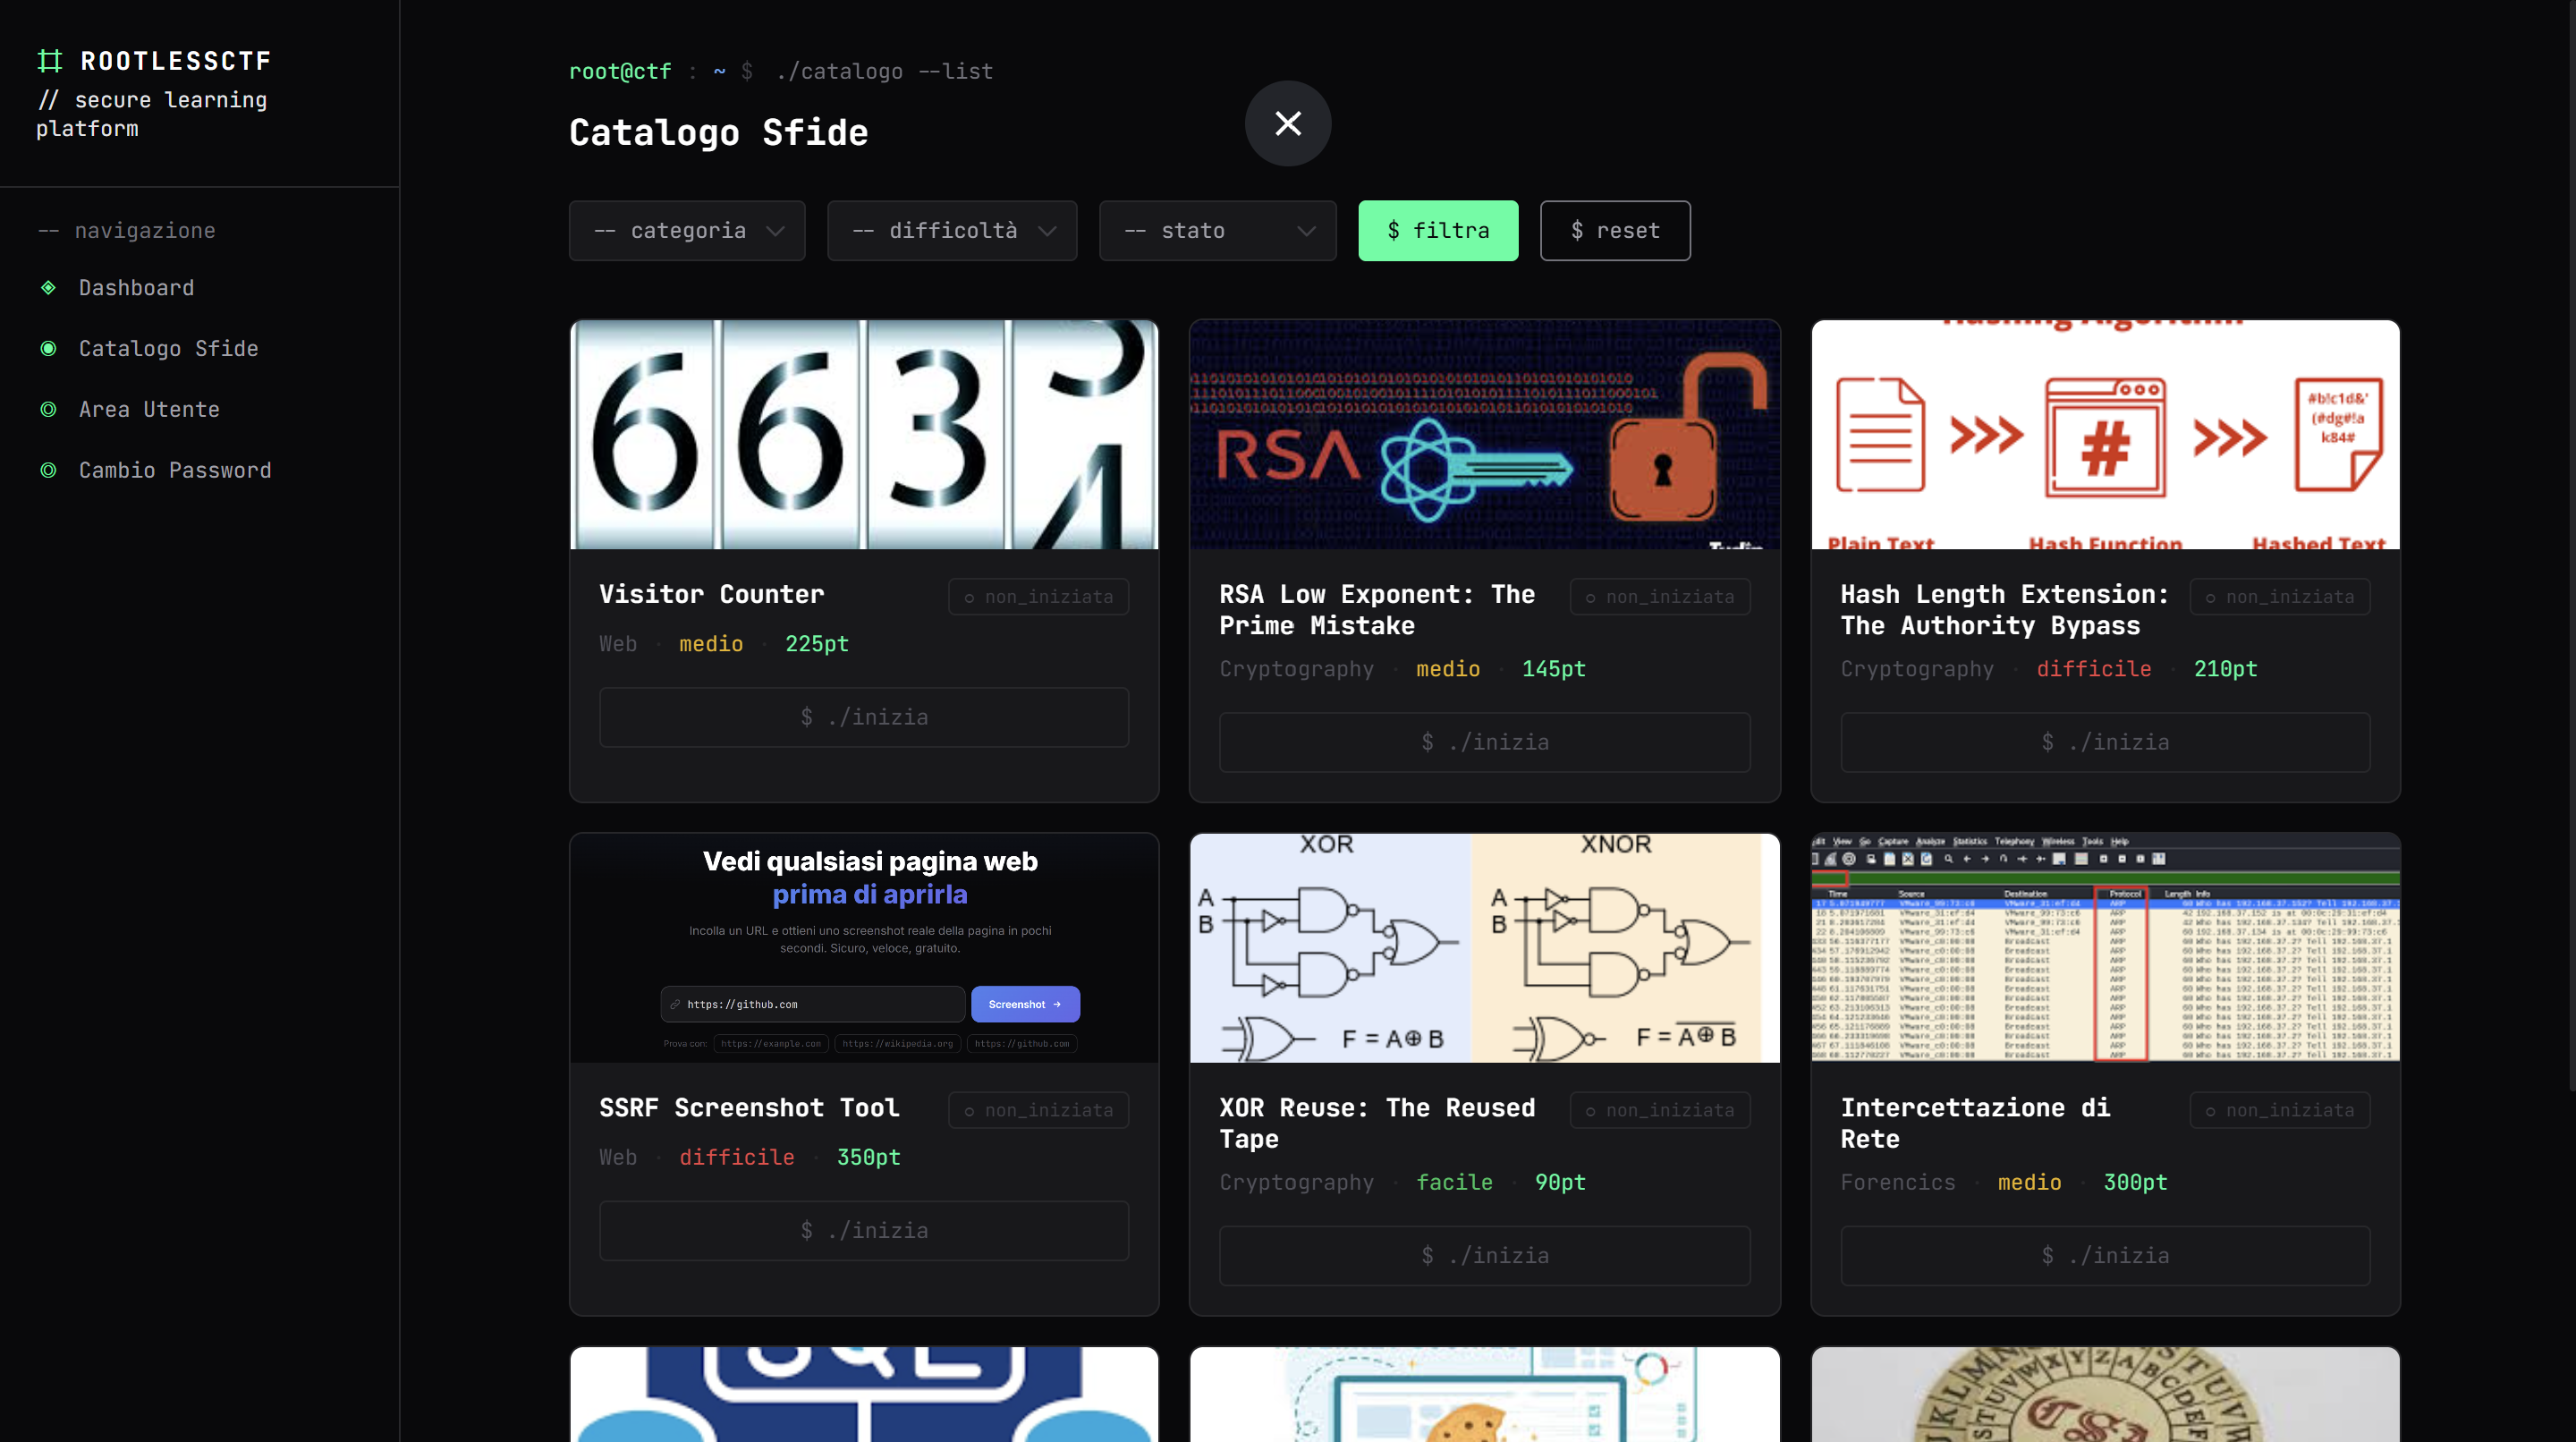Screen dimensions: 2576x1442
Task: Open the SQL database thumbnail
Action: [x=864, y=1394]
